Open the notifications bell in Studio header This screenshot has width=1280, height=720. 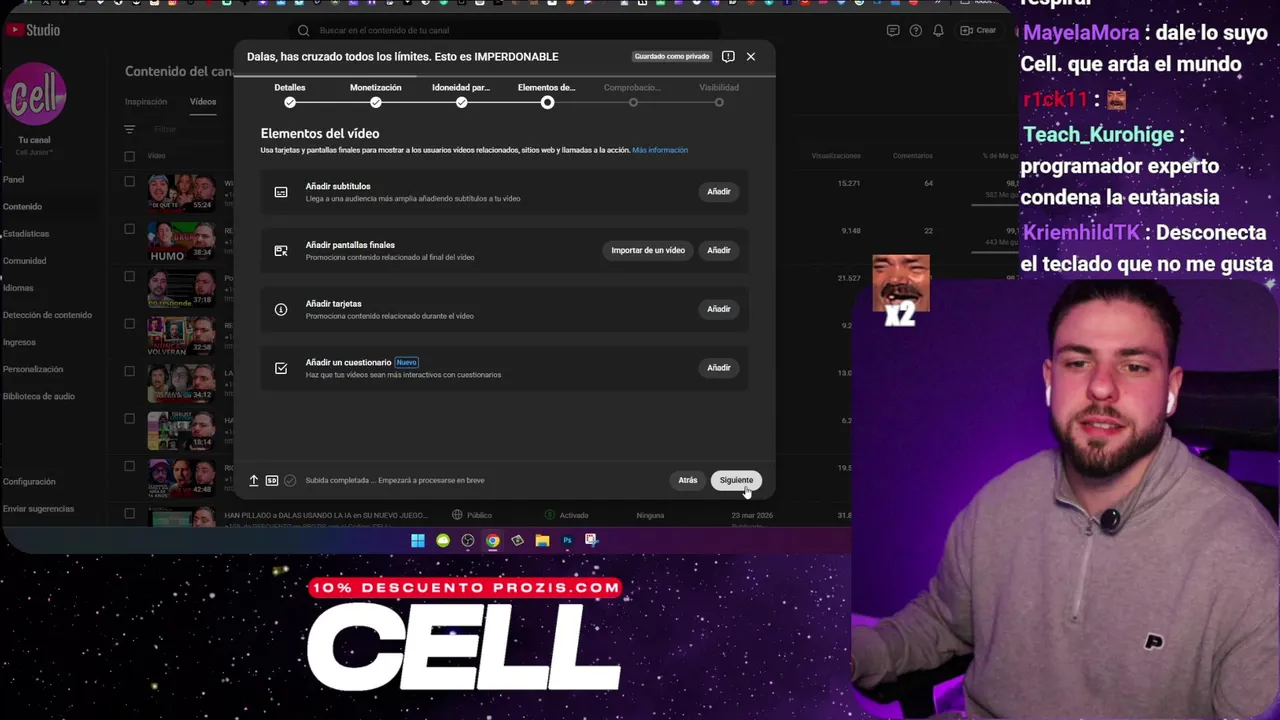938,31
